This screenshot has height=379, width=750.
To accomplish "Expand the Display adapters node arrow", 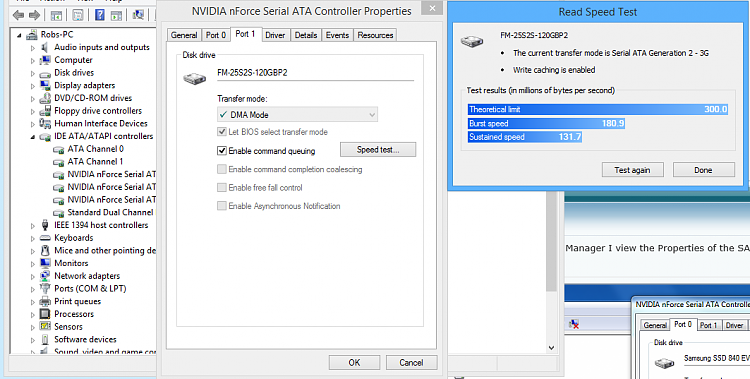I will coord(33,86).
